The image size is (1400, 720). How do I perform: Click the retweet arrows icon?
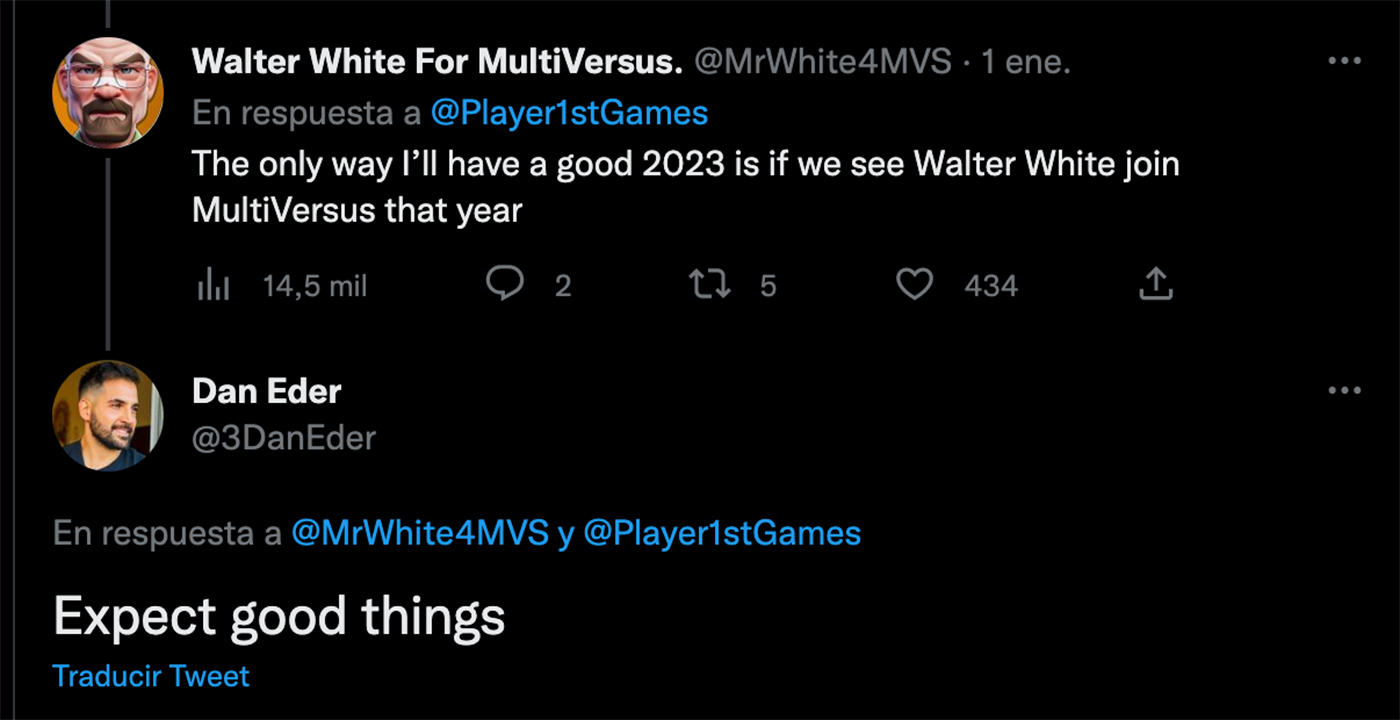711,285
